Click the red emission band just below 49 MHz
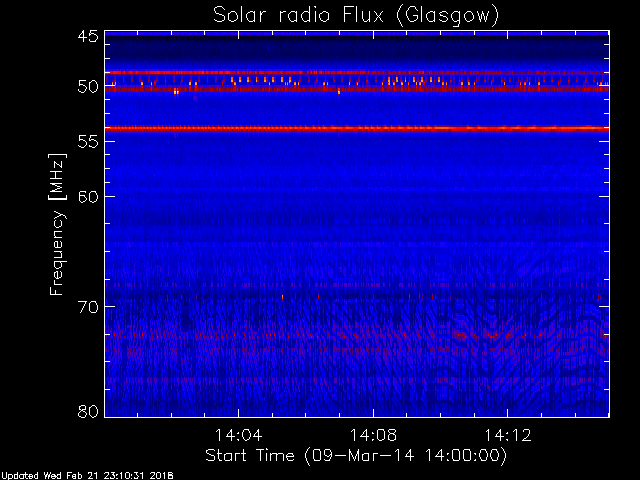Viewport: 640px width, 480px height. (x=357, y=73)
